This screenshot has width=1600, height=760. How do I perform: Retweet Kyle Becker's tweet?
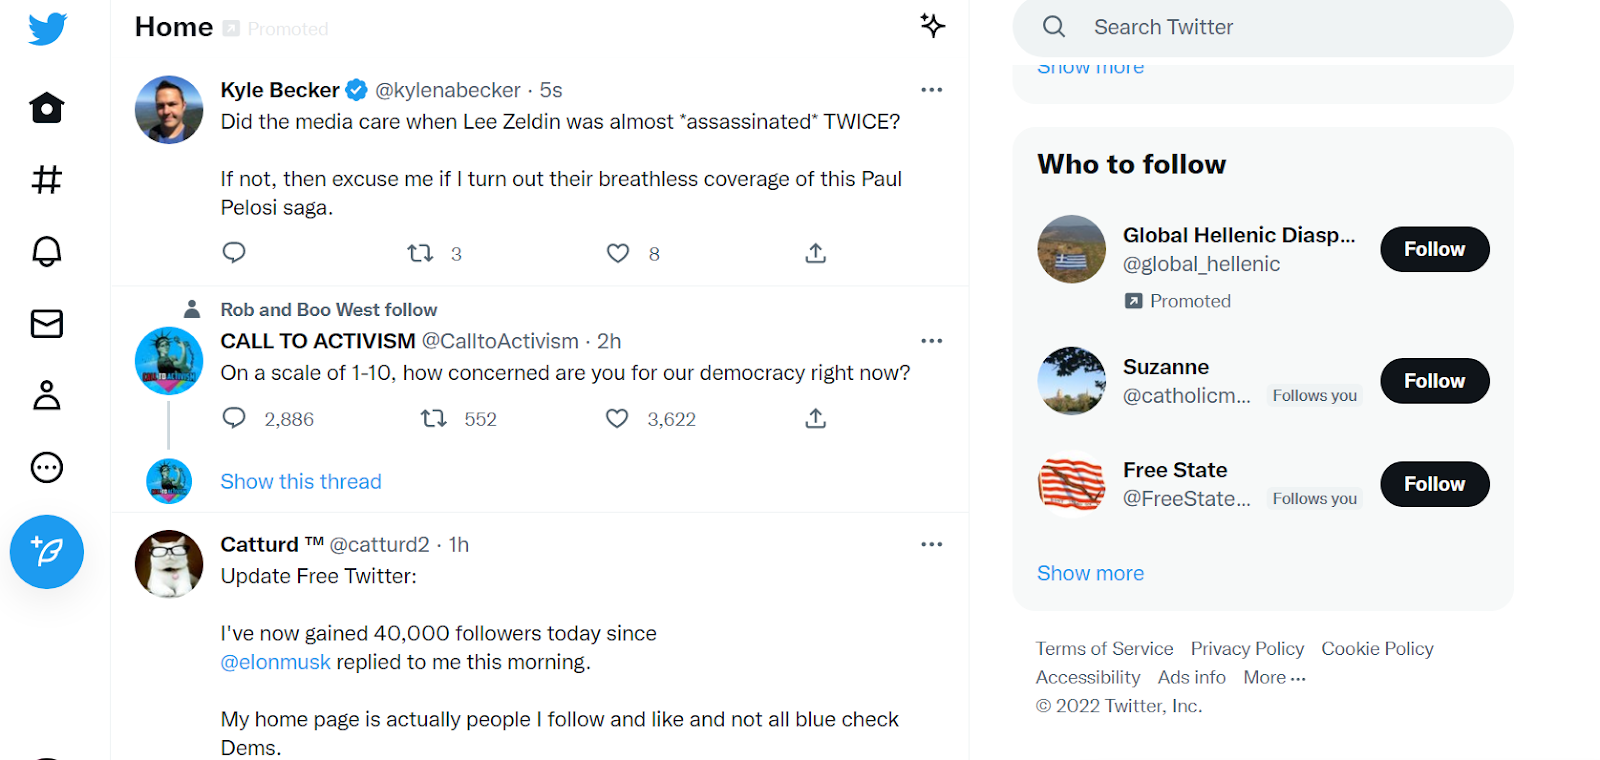[x=420, y=254]
